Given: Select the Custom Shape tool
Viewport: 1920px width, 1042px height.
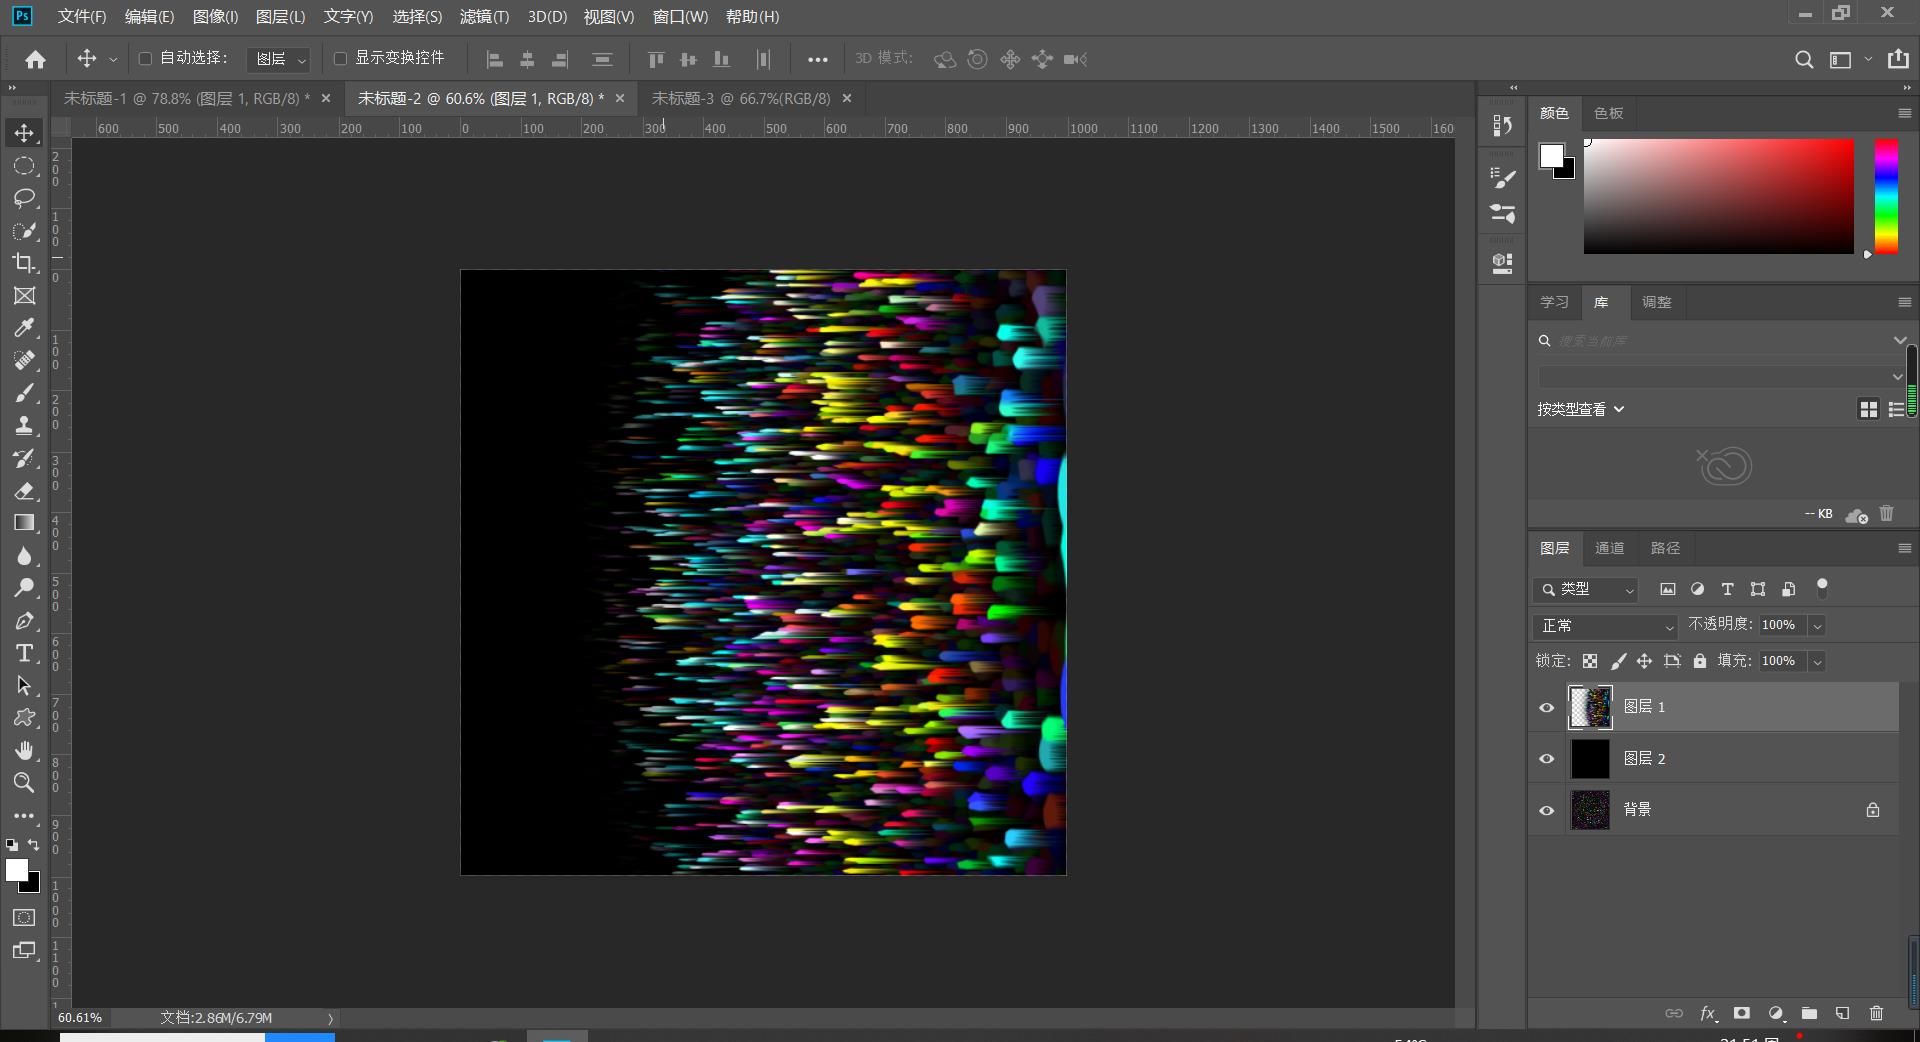Looking at the screenshot, I should click(24, 718).
